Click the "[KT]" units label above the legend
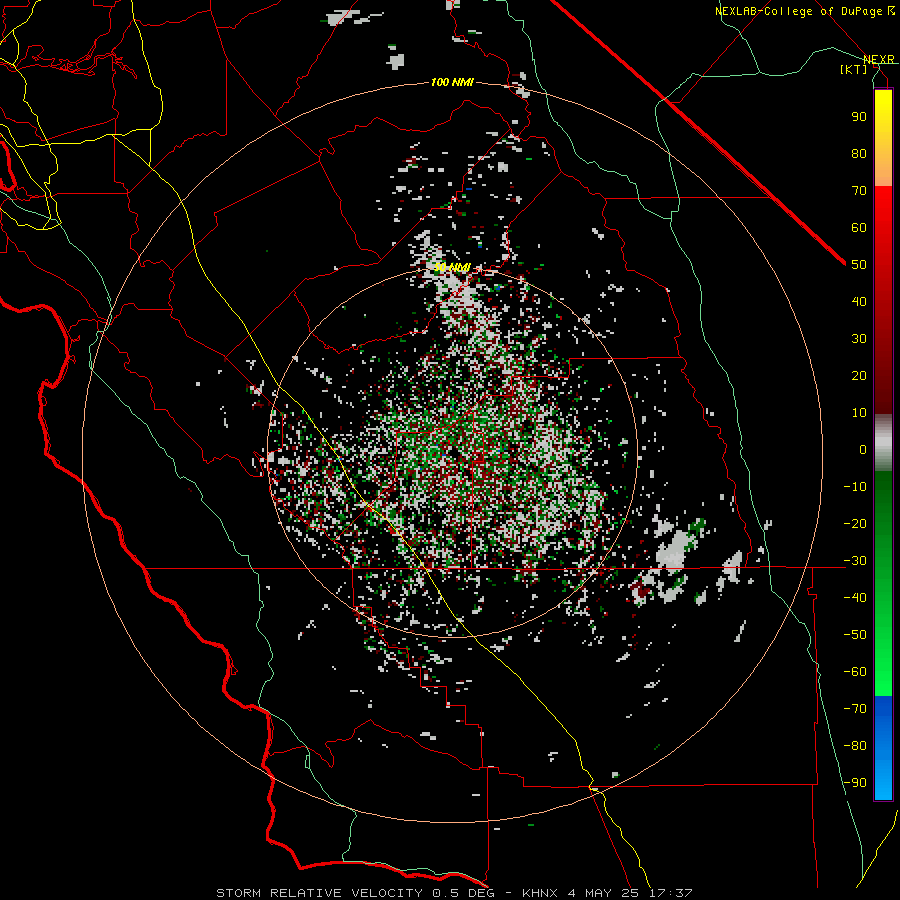This screenshot has width=900, height=900. coord(854,69)
